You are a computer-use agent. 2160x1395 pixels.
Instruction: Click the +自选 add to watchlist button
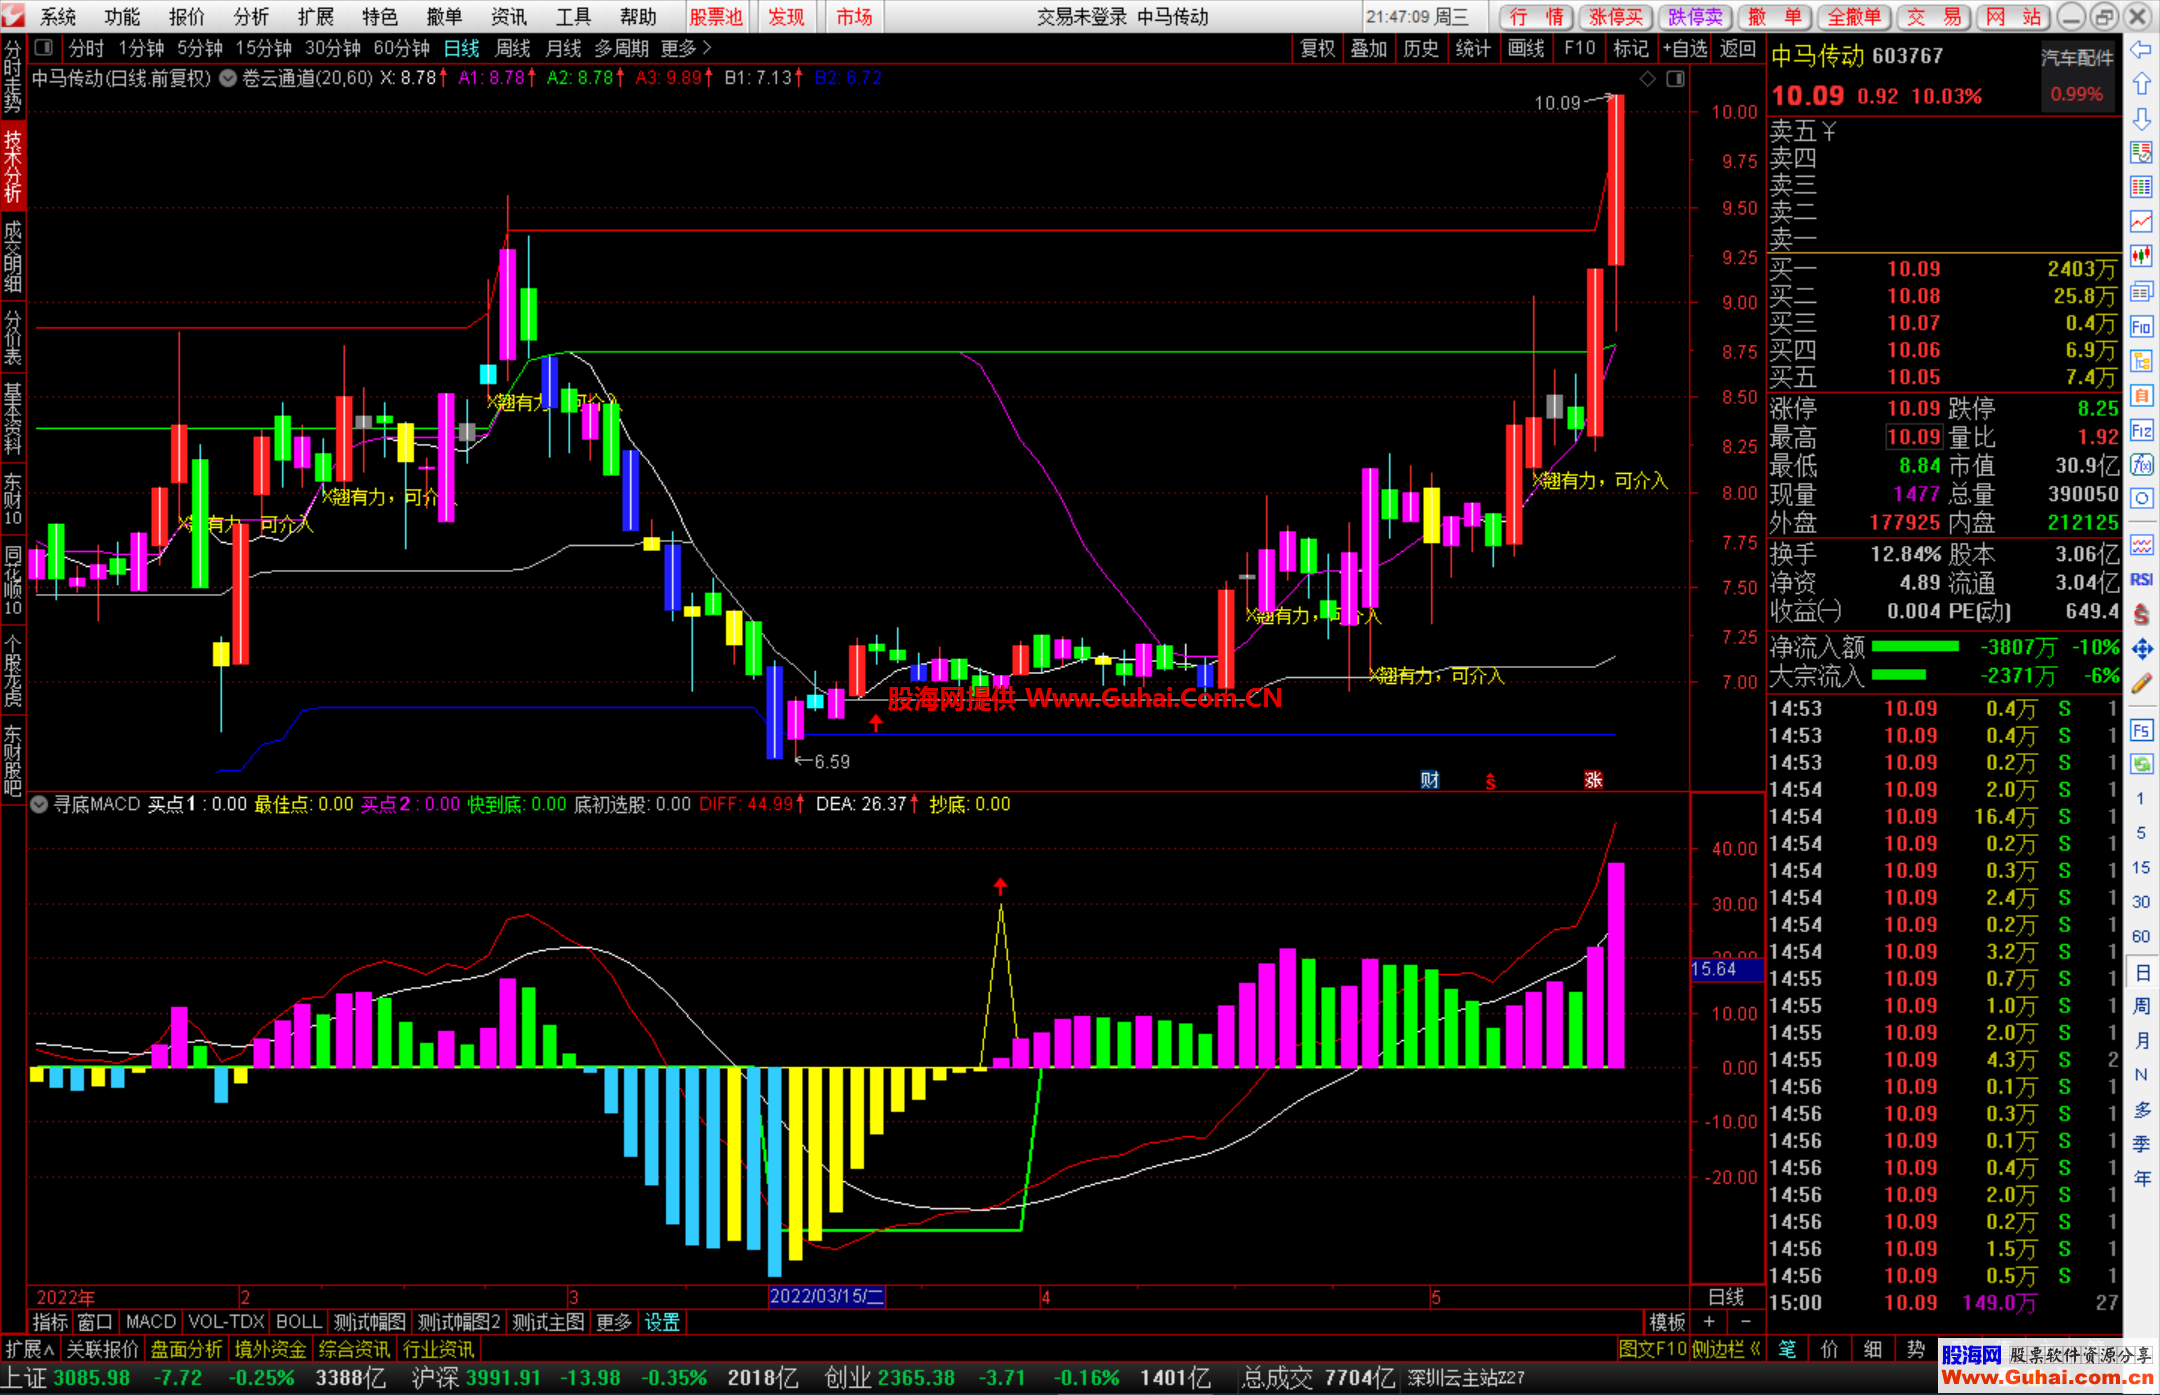coord(1685,48)
